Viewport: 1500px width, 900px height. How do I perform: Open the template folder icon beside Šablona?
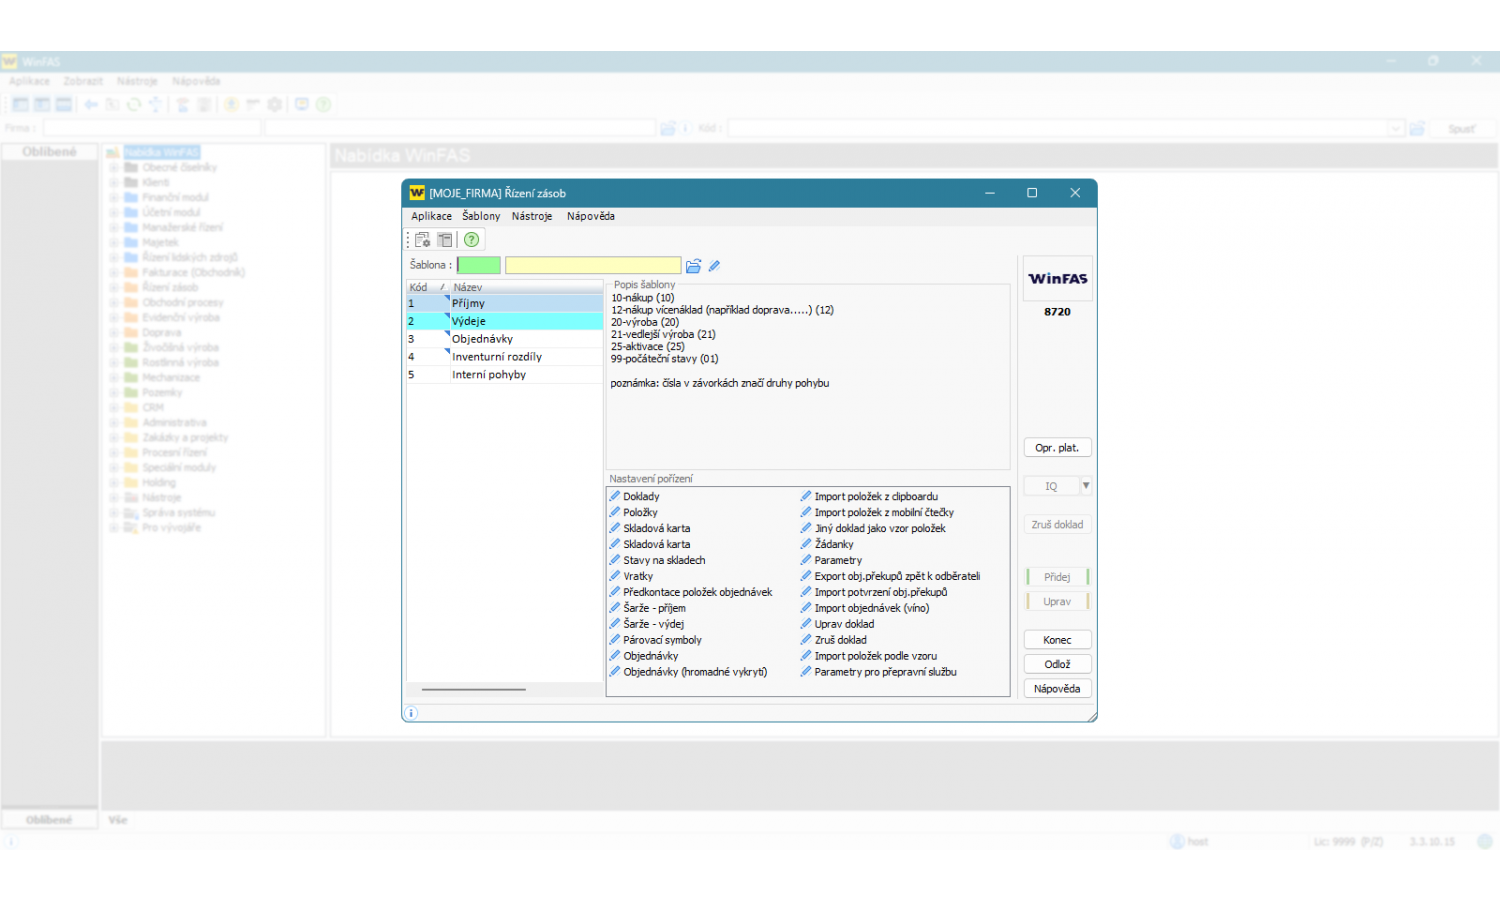693,266
